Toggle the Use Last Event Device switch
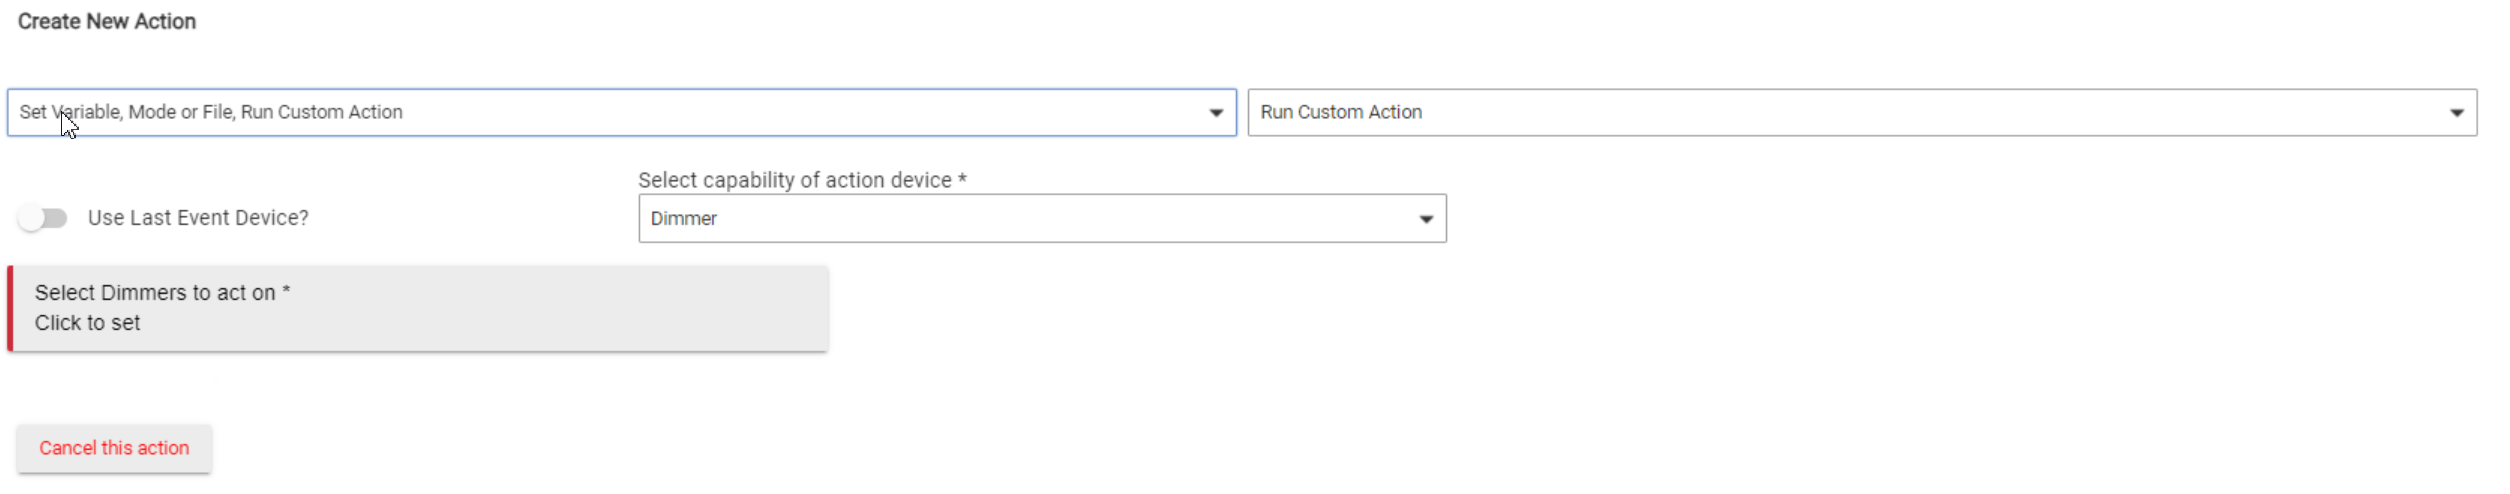This screenshot has height=494, width=2510. click(x=43, y=218)
